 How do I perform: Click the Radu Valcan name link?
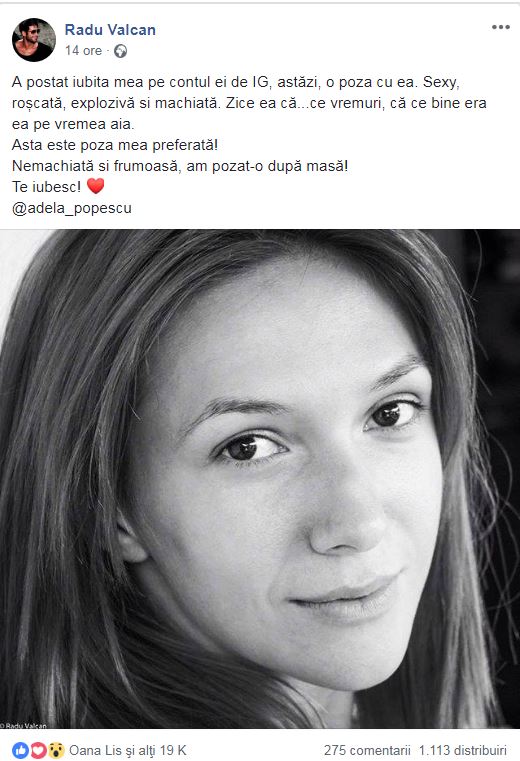click(x=110, y=30)
